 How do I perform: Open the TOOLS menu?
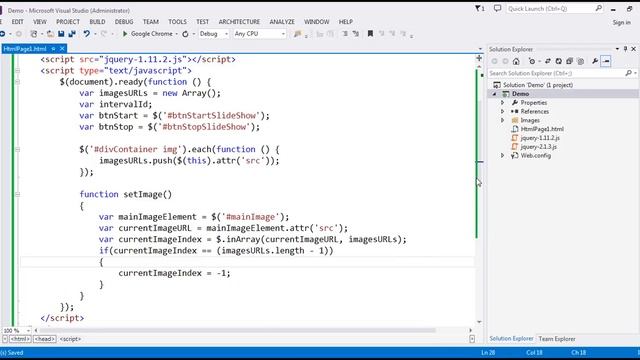177,22
